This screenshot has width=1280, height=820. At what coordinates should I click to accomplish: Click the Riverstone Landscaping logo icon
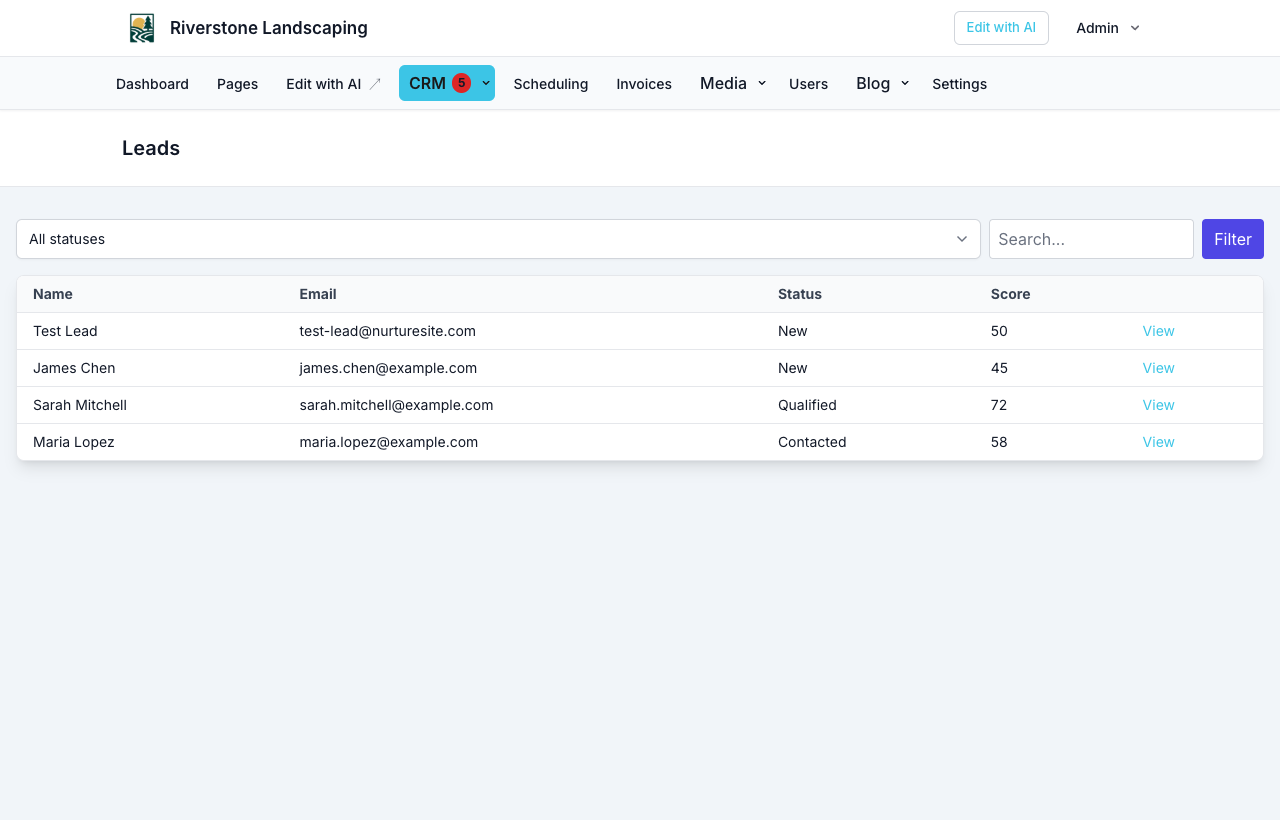coord(142,28)
